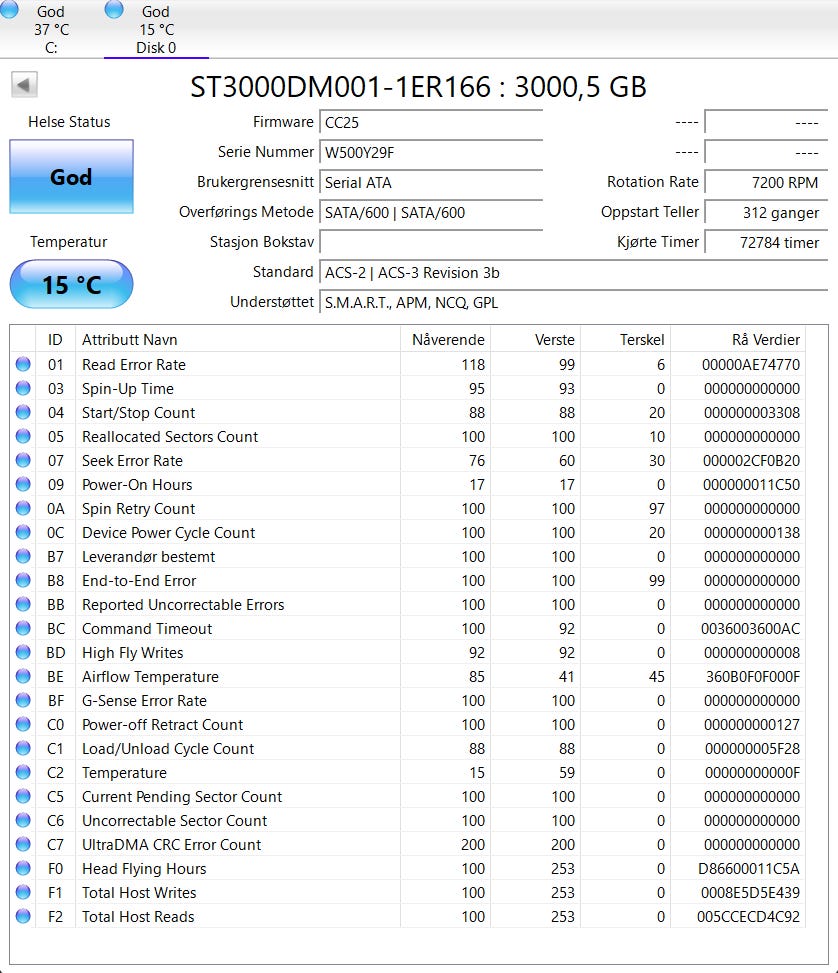Image resolution: width=838 pixels, height=973 pixels.
Task: Click the serial number field W500Y29F
Action: point(431,152)
